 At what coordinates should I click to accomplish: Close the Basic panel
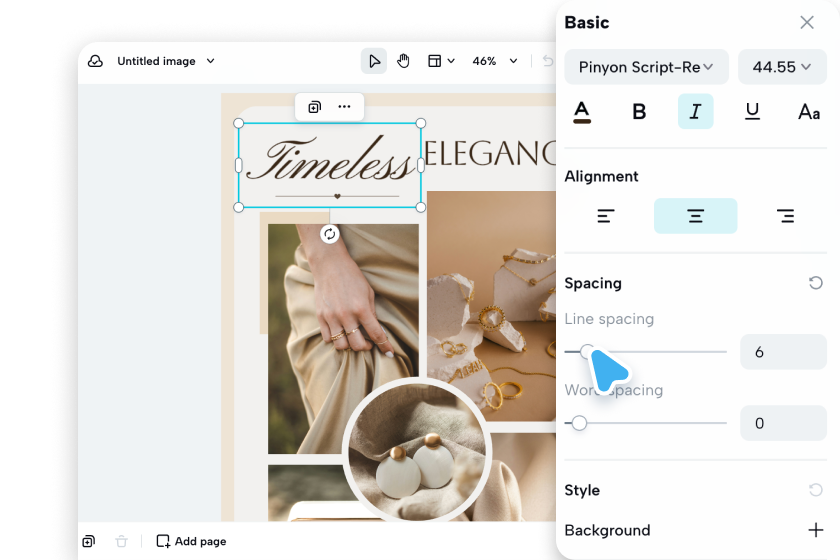(x=807, y=23)
